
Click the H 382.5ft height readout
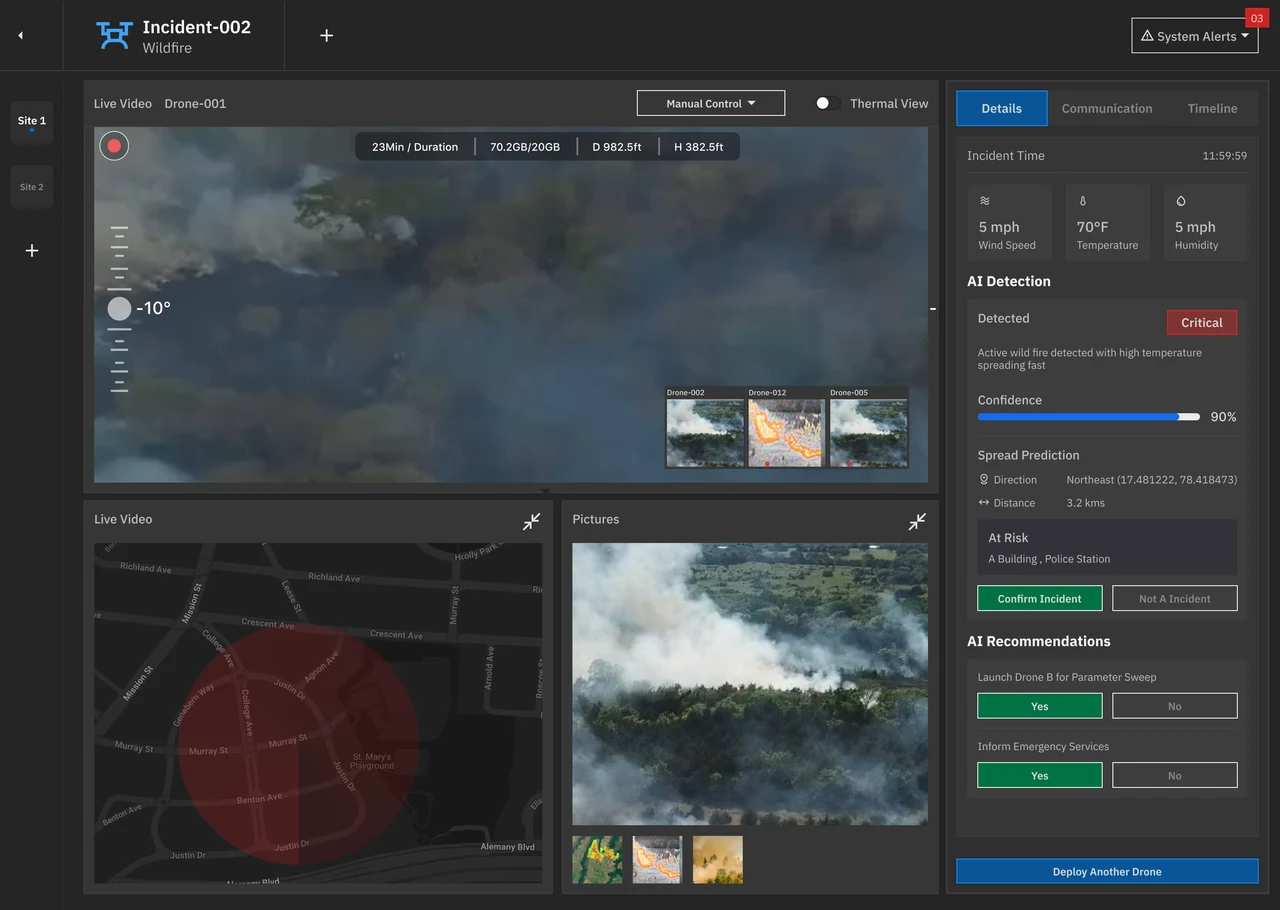point(699,147)
